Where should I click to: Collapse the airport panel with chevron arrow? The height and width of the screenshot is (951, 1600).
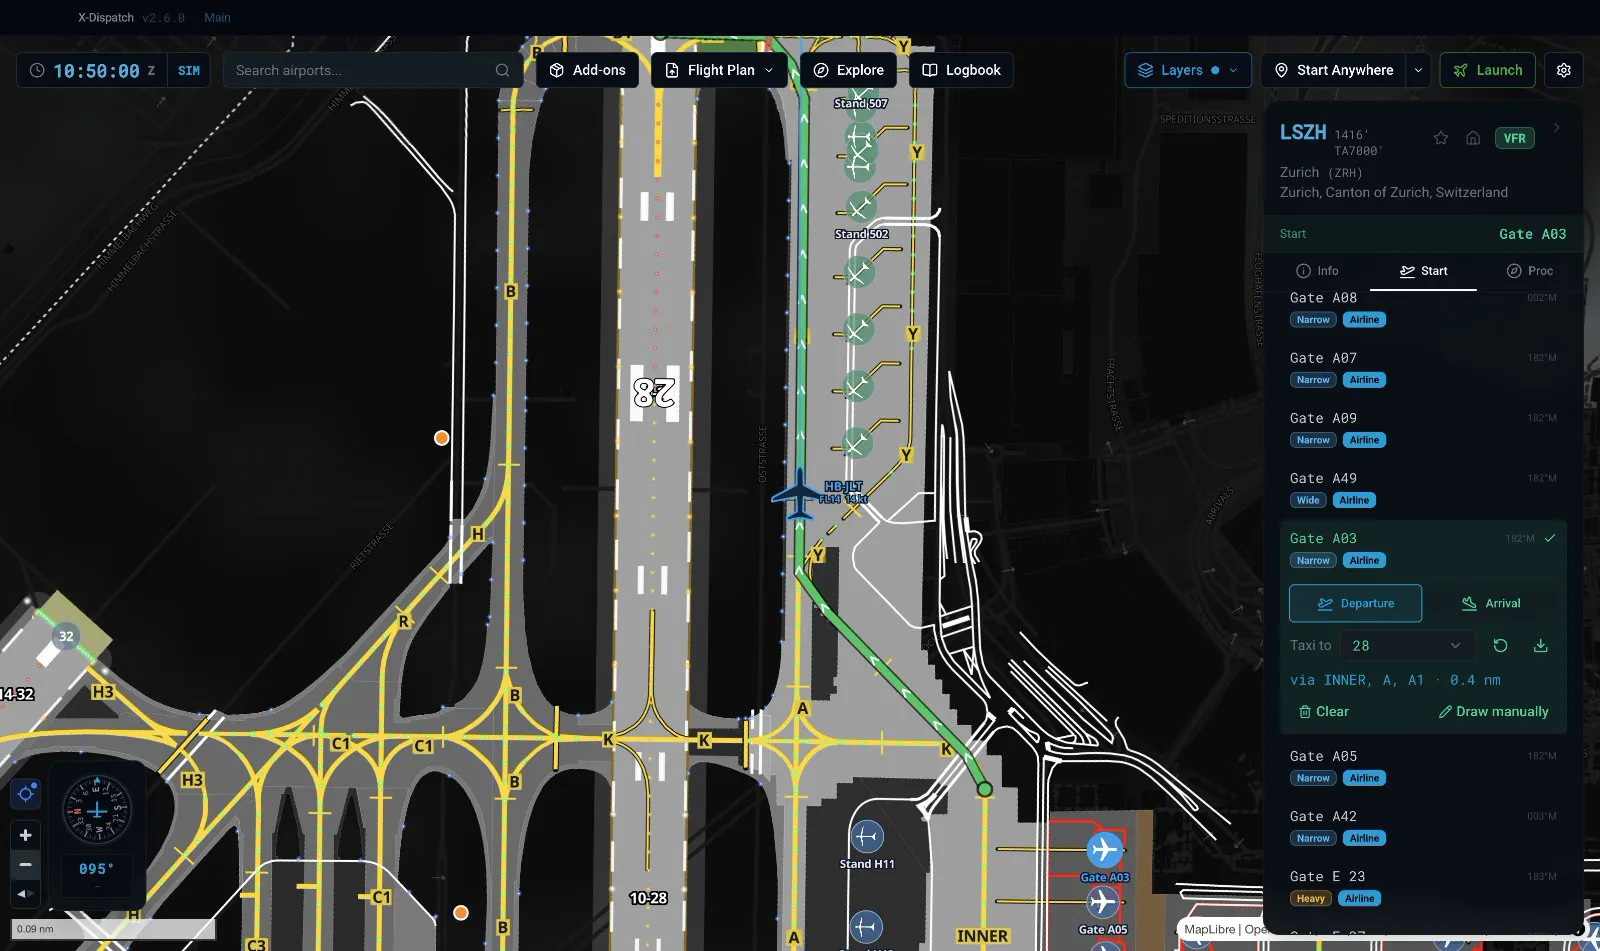pos(1556,128)
